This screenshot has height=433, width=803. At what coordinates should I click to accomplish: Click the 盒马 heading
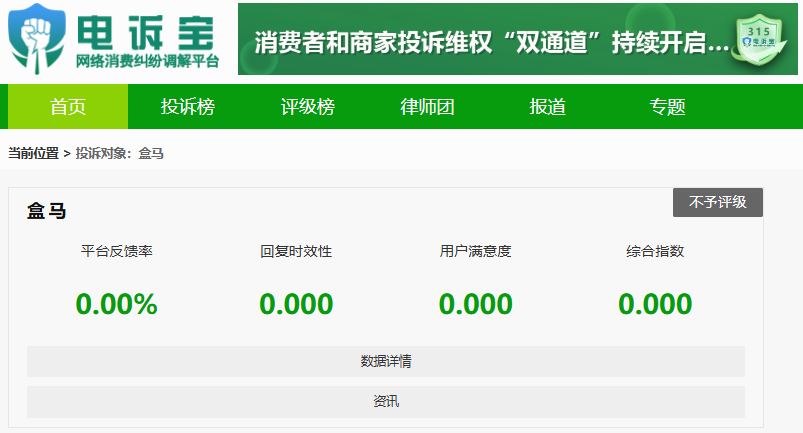[47, 210]
